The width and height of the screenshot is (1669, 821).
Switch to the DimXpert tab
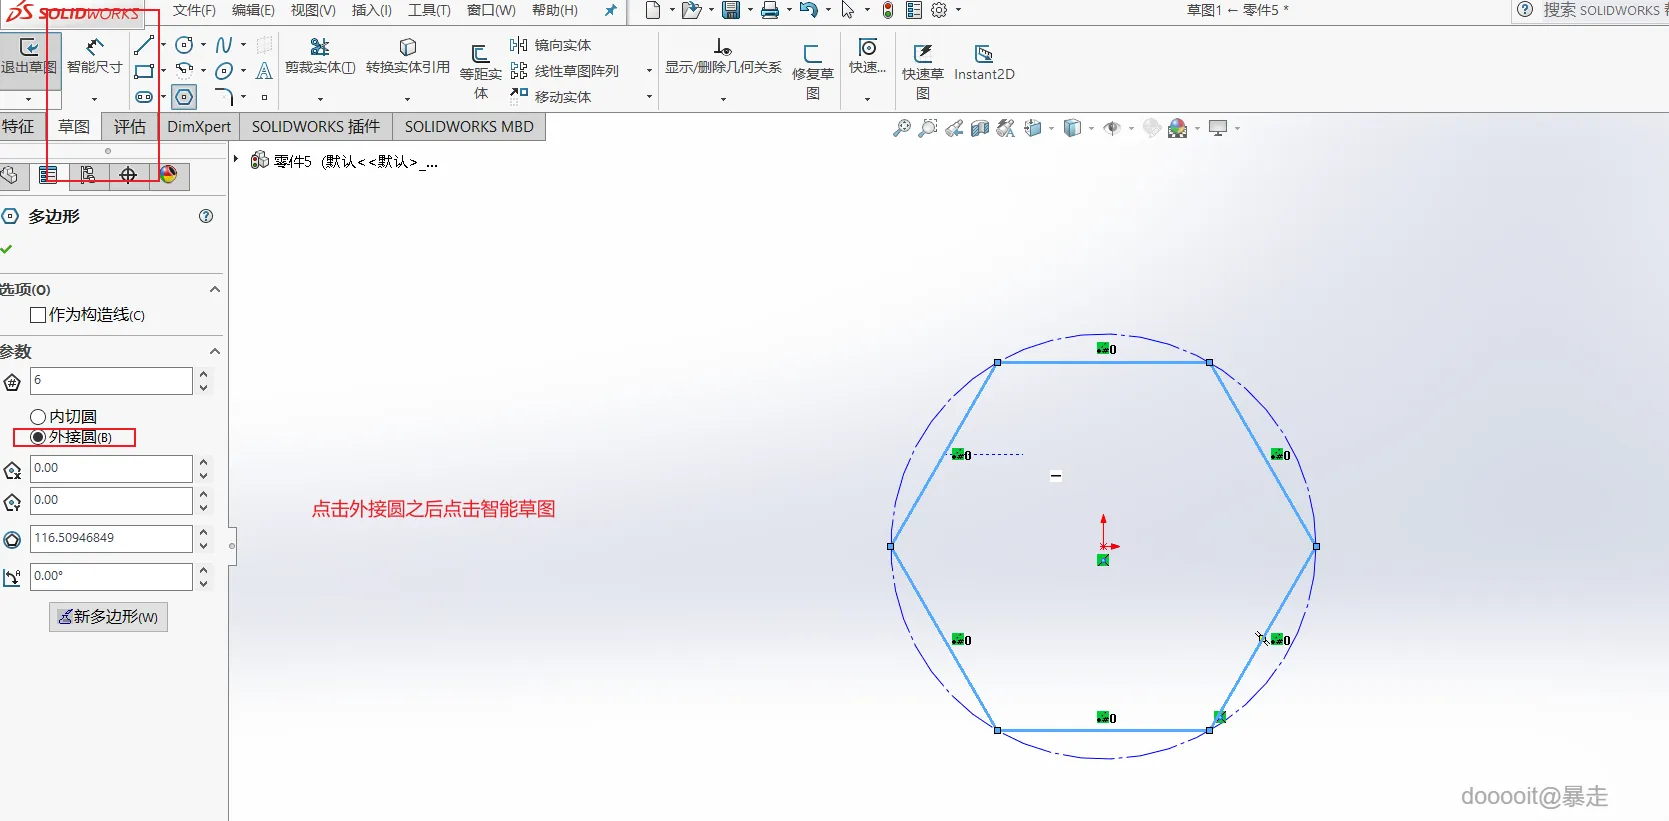click(199, 126)
